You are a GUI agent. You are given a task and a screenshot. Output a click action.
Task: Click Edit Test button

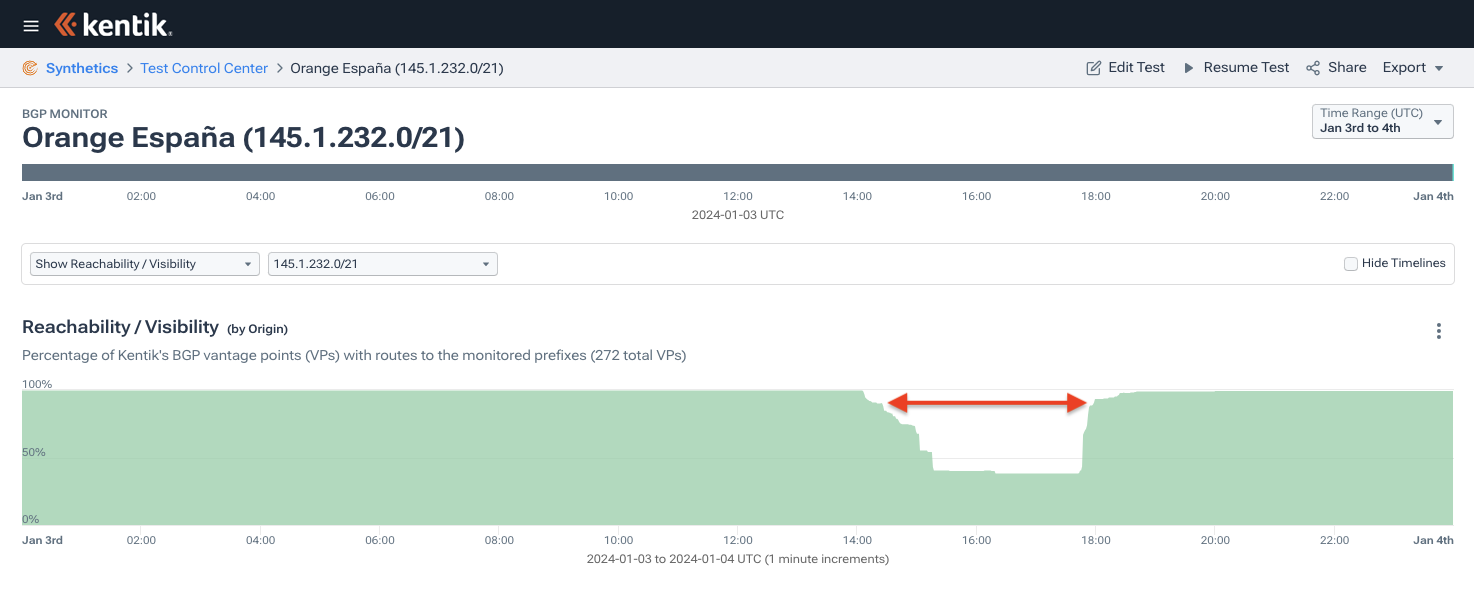click(x=1126, y=68)
